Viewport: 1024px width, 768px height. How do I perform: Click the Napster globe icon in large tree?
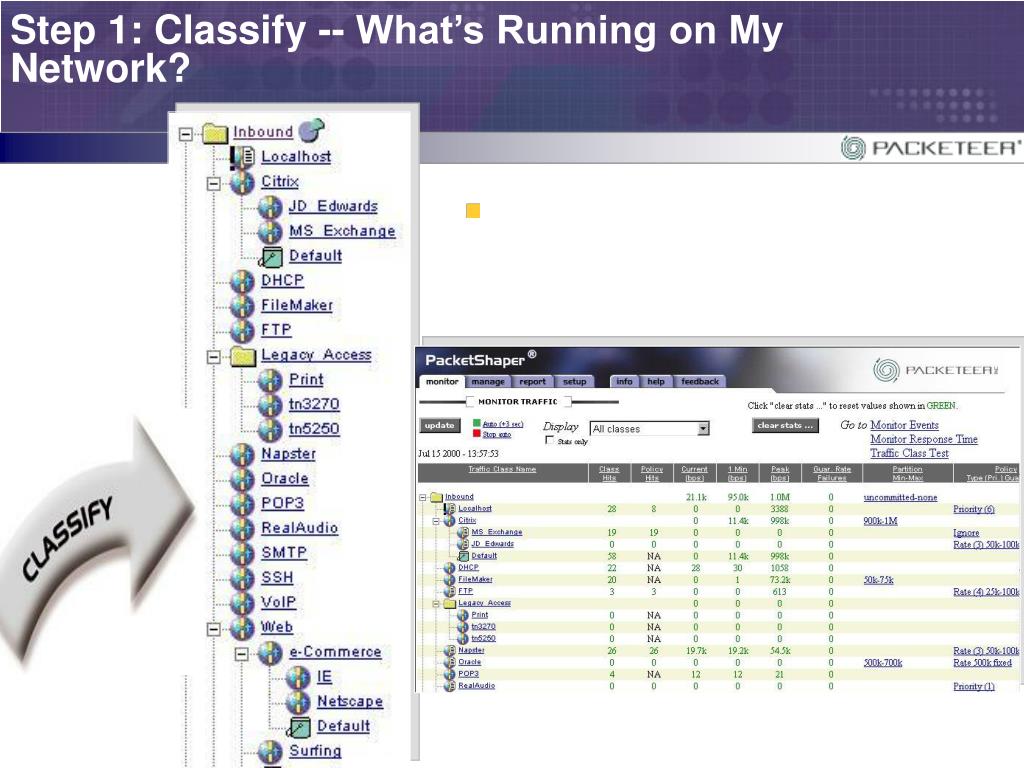tap(242, 454)
